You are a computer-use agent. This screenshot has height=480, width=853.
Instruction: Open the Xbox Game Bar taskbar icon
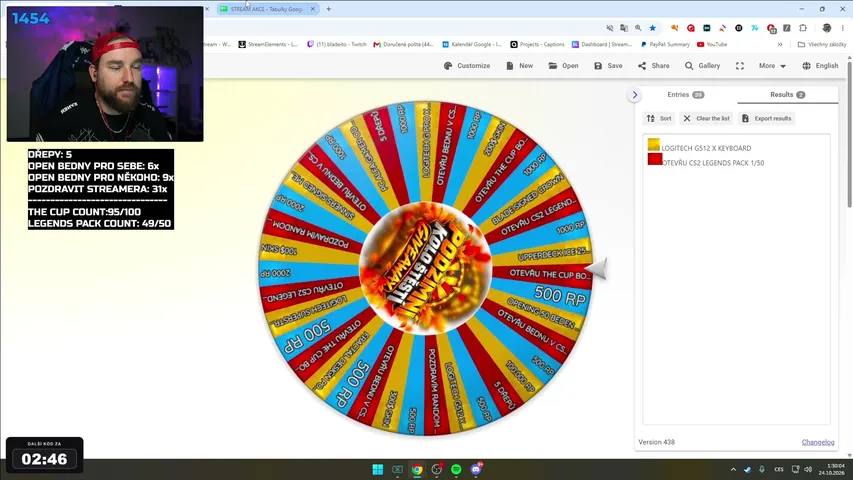(x=397, y=469)
